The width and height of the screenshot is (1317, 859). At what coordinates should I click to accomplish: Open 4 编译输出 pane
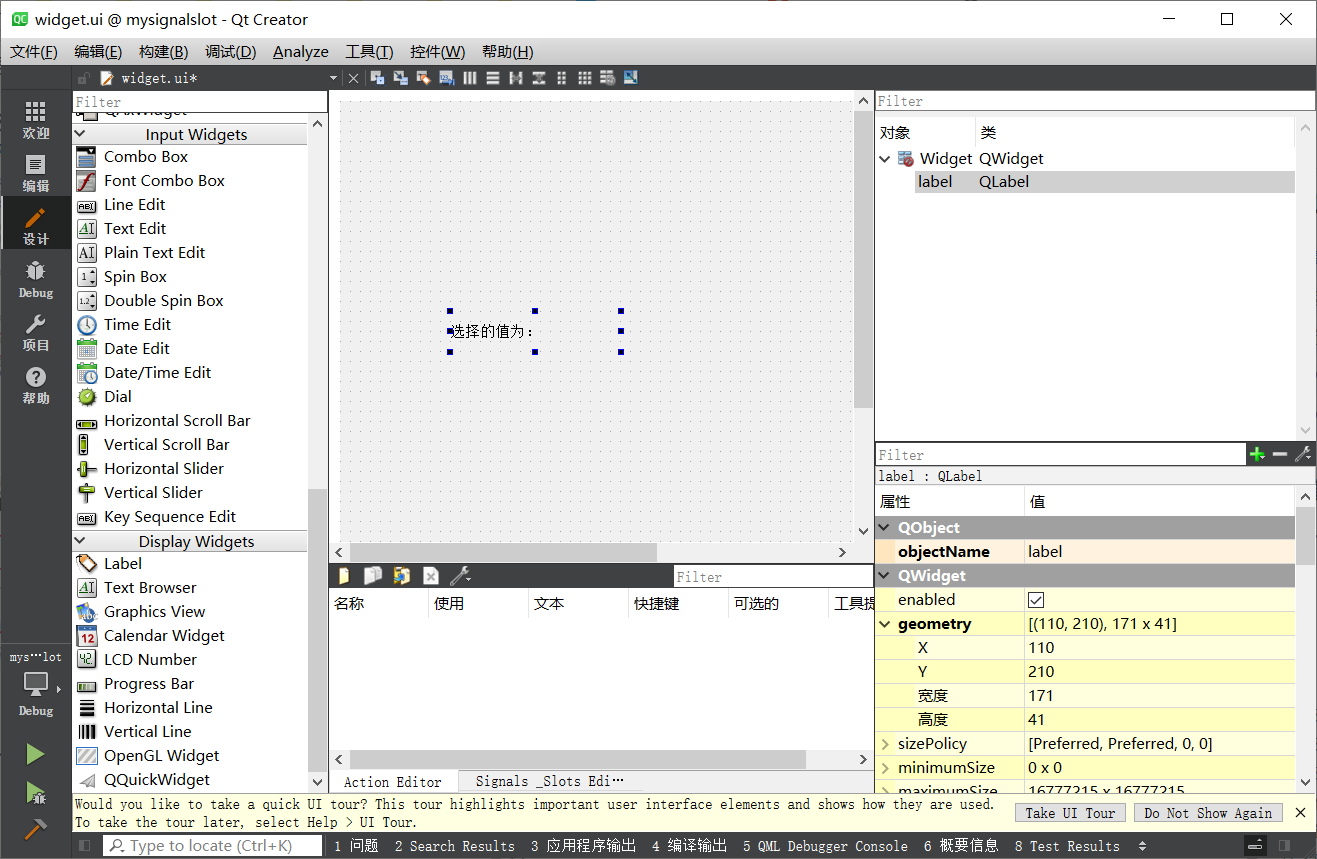pyautogui.click(x=689, y=846)
